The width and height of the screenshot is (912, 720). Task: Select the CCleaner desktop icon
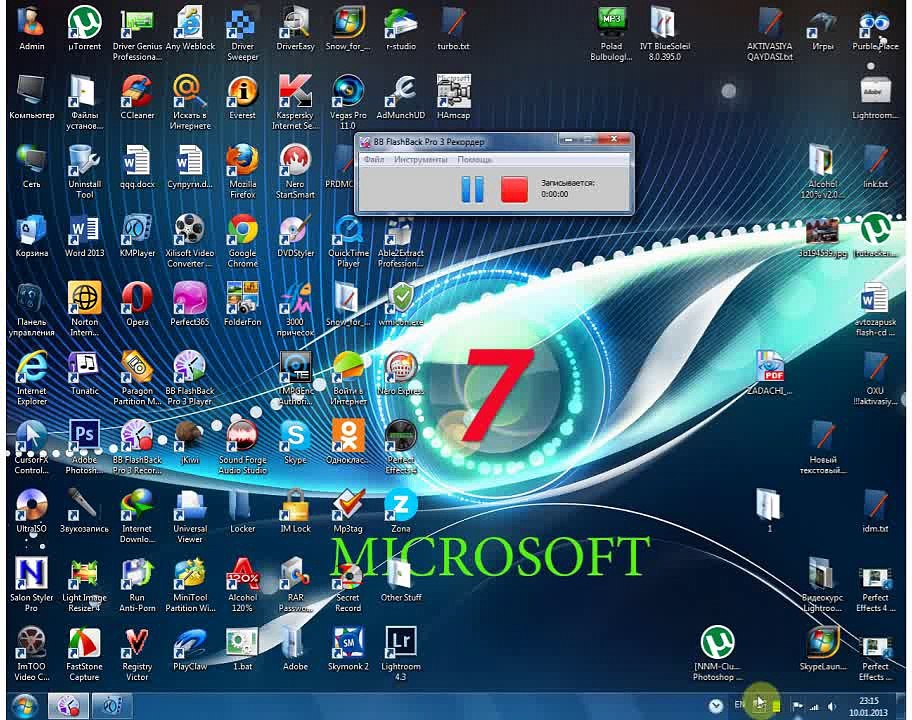tap(137, 97)
